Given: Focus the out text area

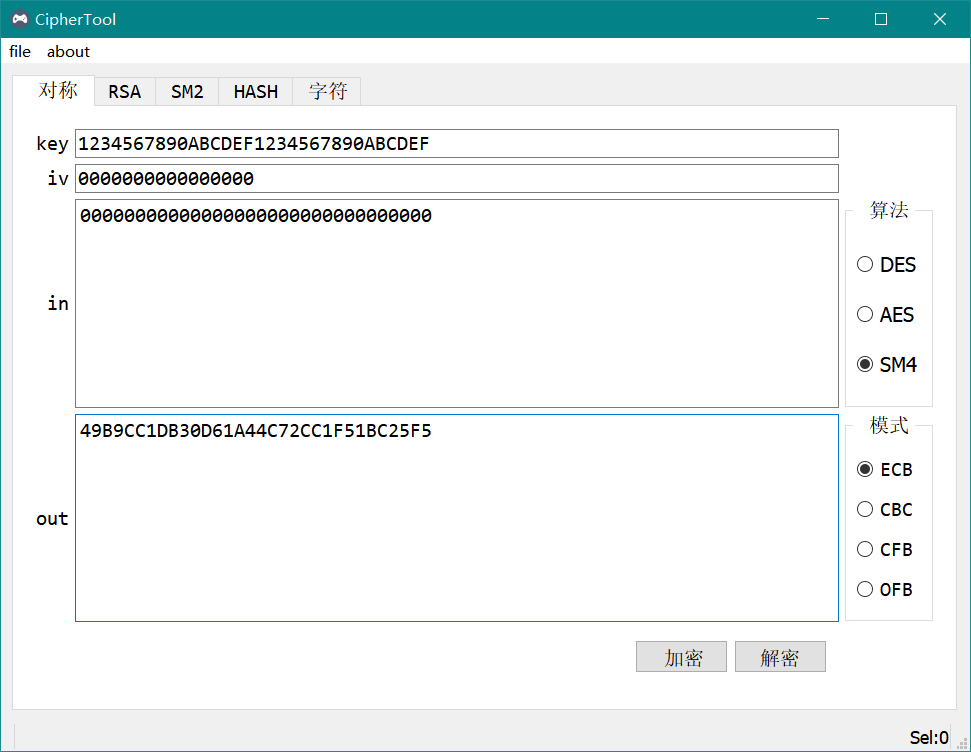Looking at the screenshot, I should tap(457, 518).
